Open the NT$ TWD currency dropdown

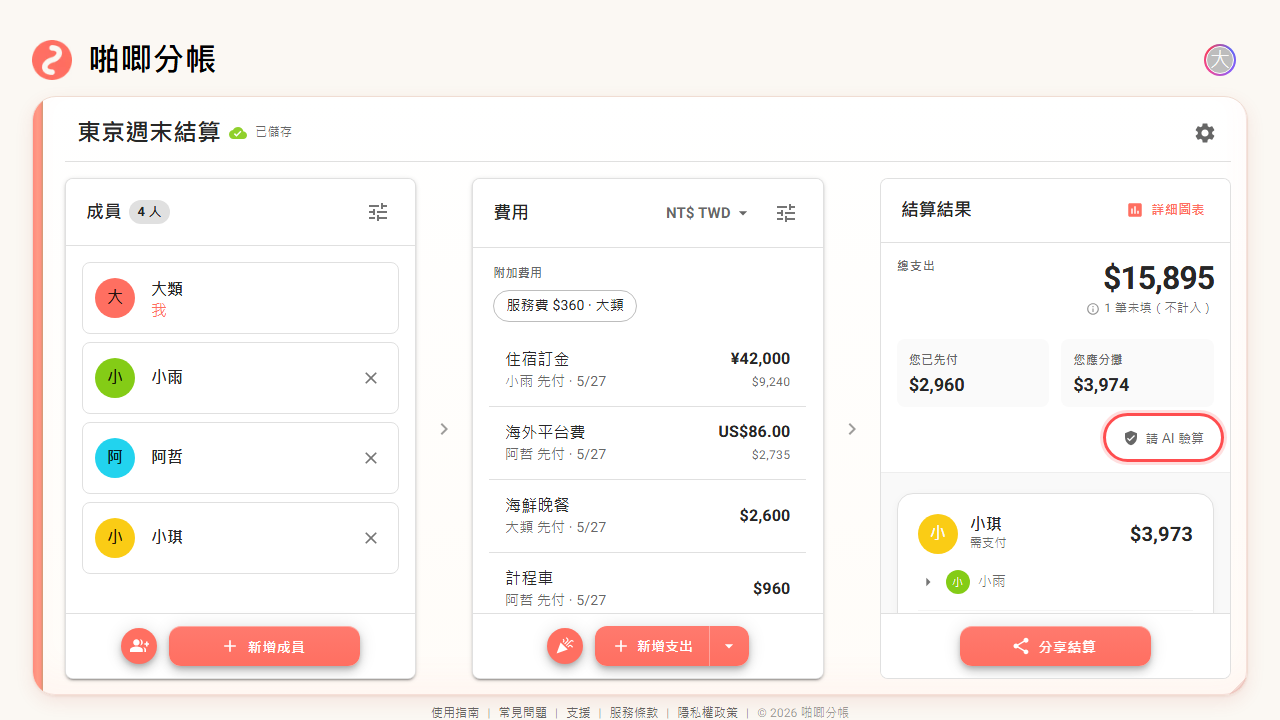pos(707,213)
